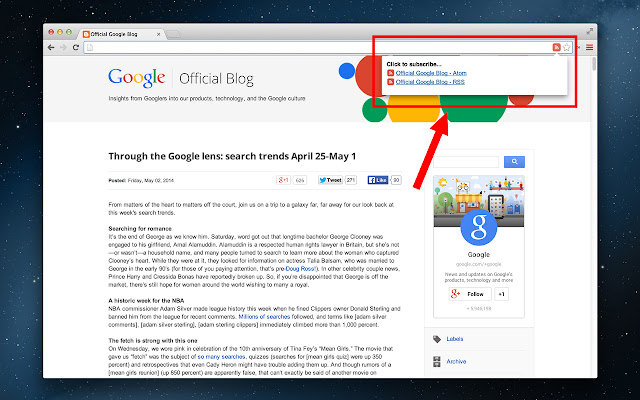Image resolution: width=640 pixels, height=400 pixels.
Task: Click the Google name under the avatar
Action: point(479,255)
